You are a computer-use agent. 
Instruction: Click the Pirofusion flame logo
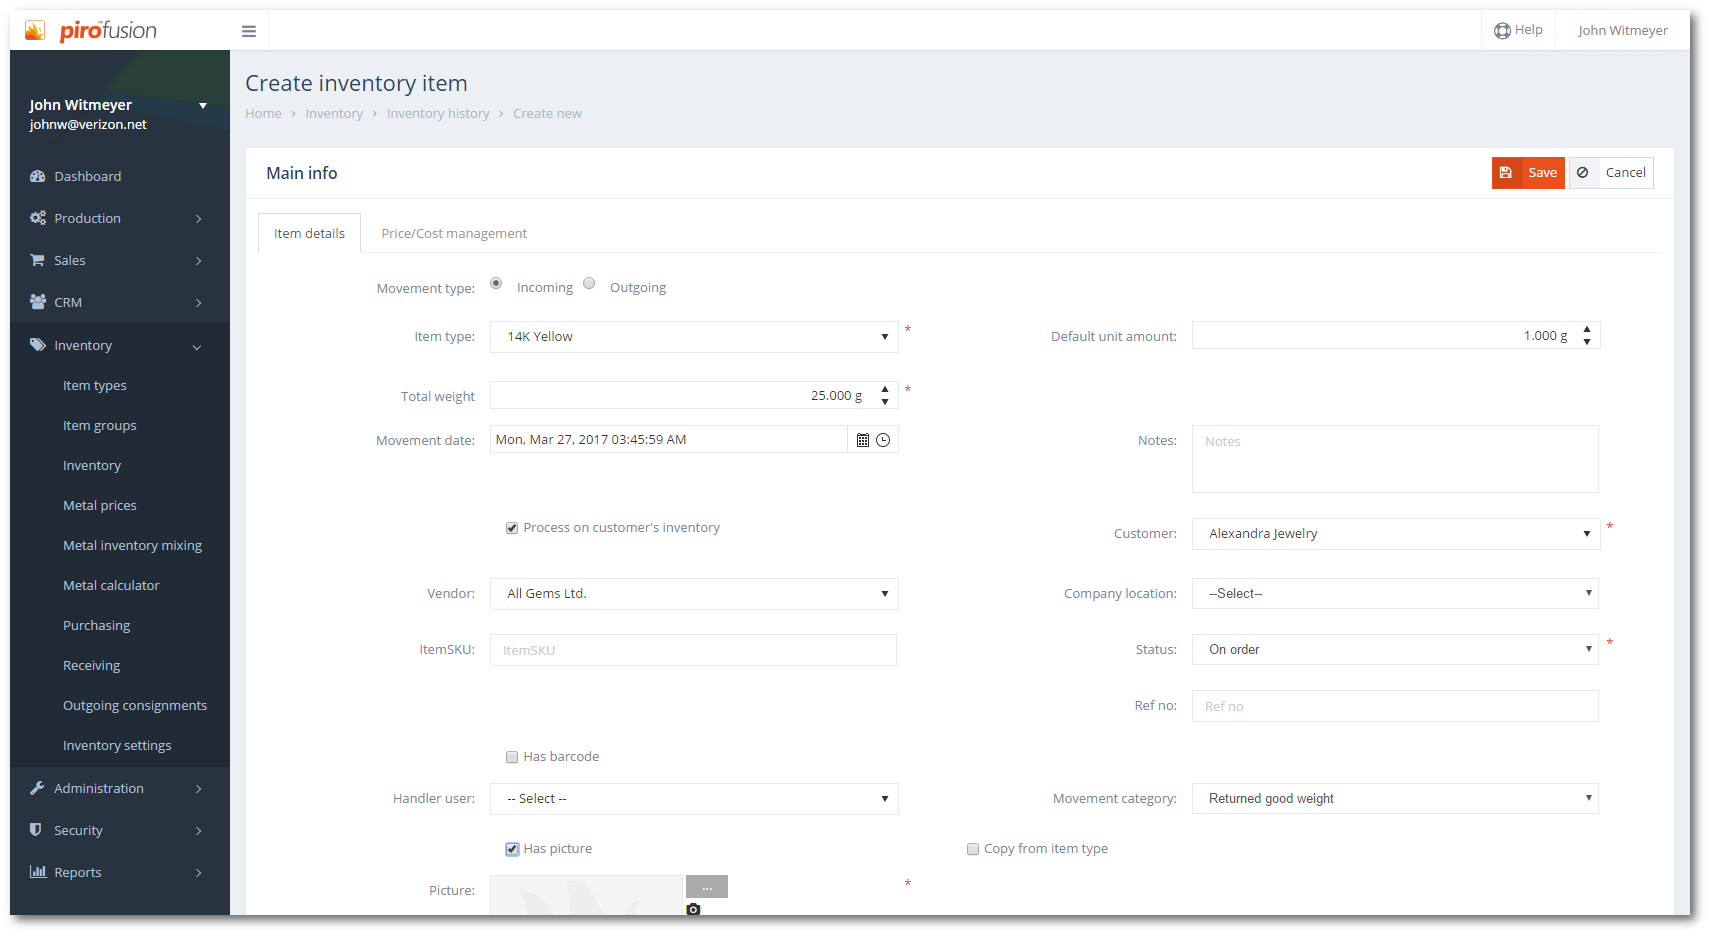35,31
